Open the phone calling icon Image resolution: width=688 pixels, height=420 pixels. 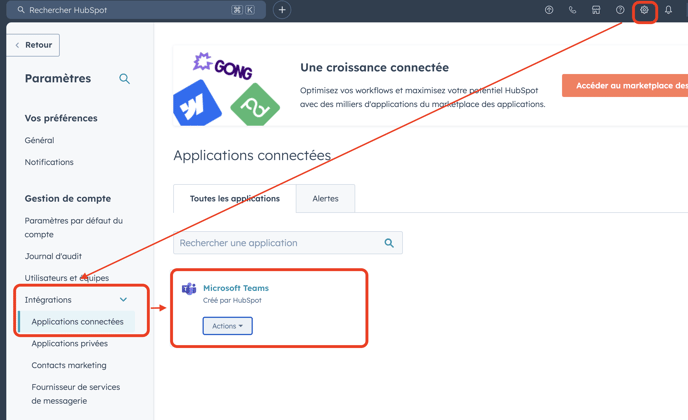click(x=573, y=10)
